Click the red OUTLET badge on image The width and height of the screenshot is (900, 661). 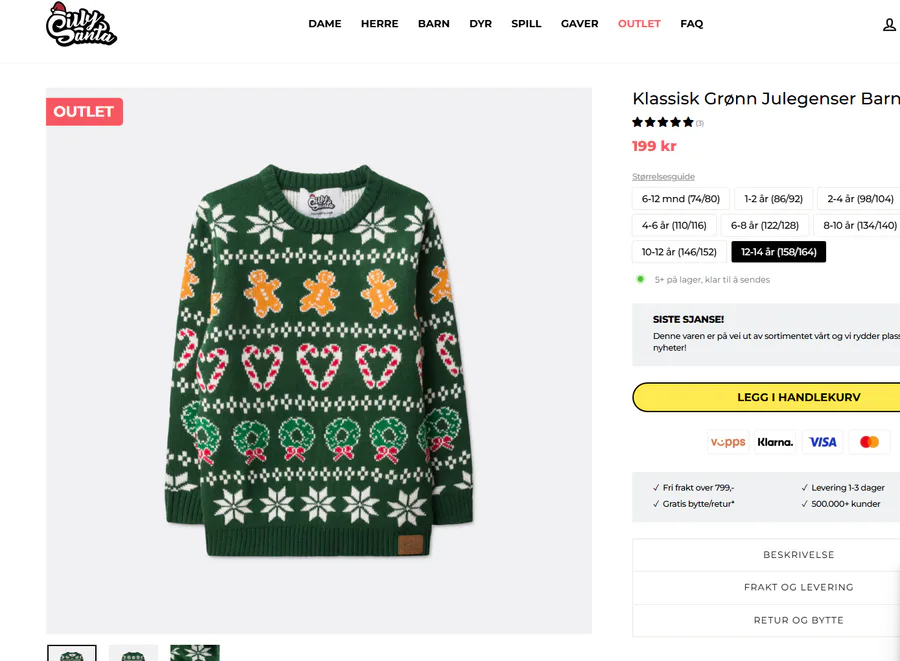(84, 112)
